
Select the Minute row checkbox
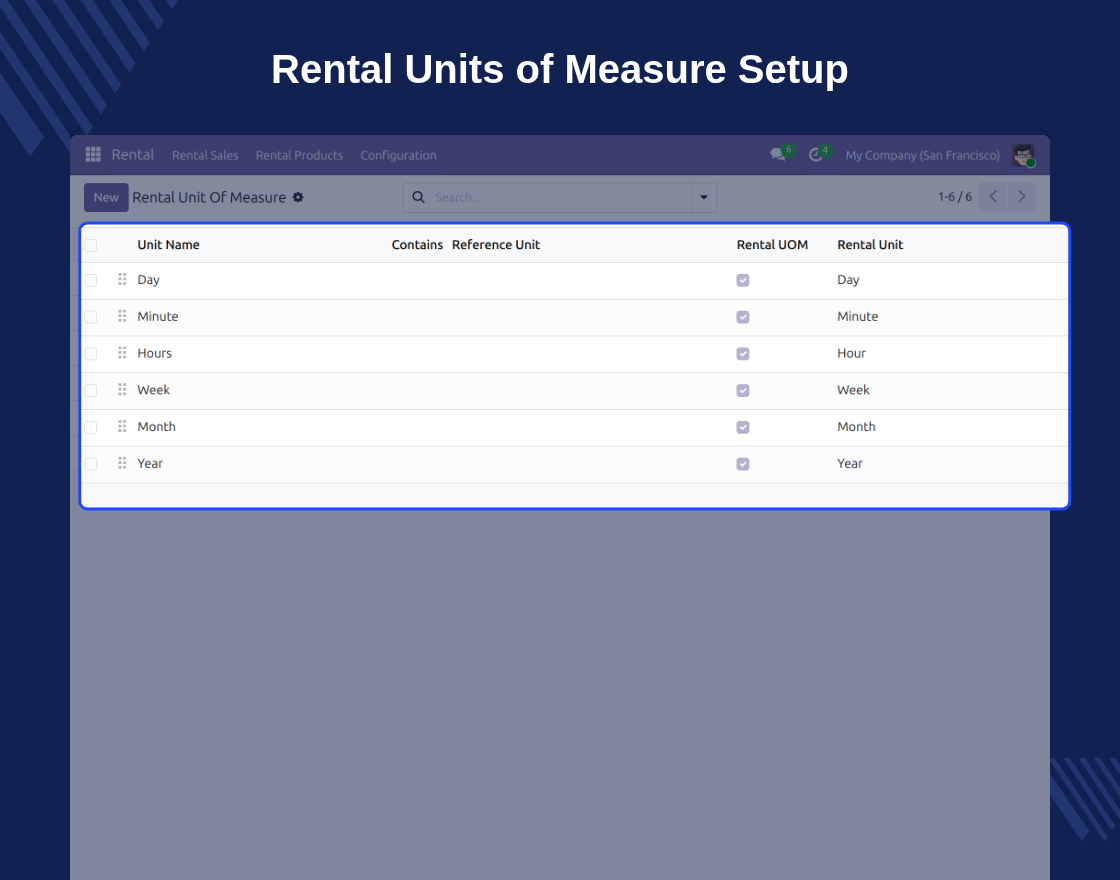[x=91, y=316]
